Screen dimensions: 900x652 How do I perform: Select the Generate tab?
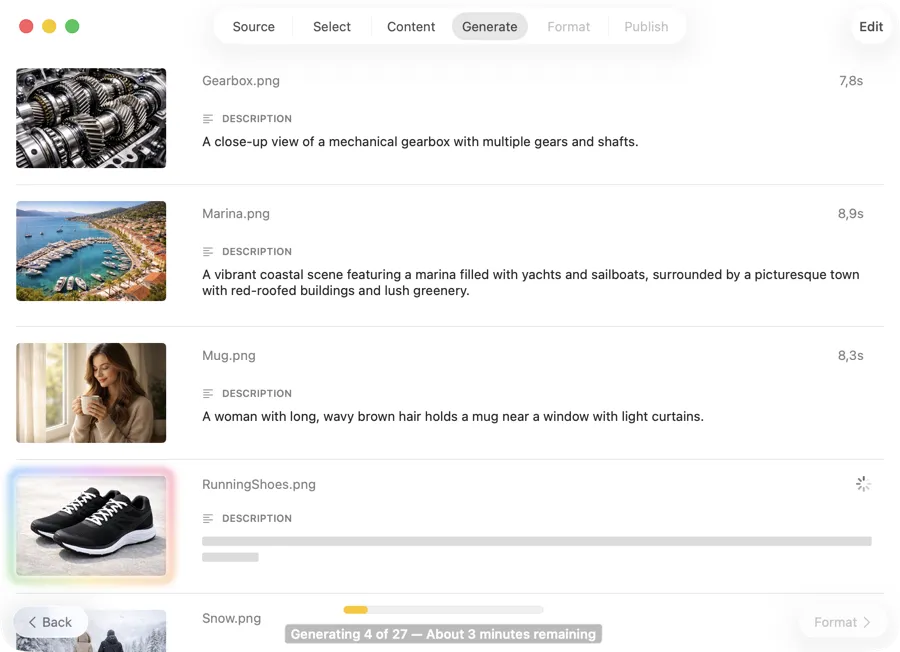(489, 27)
